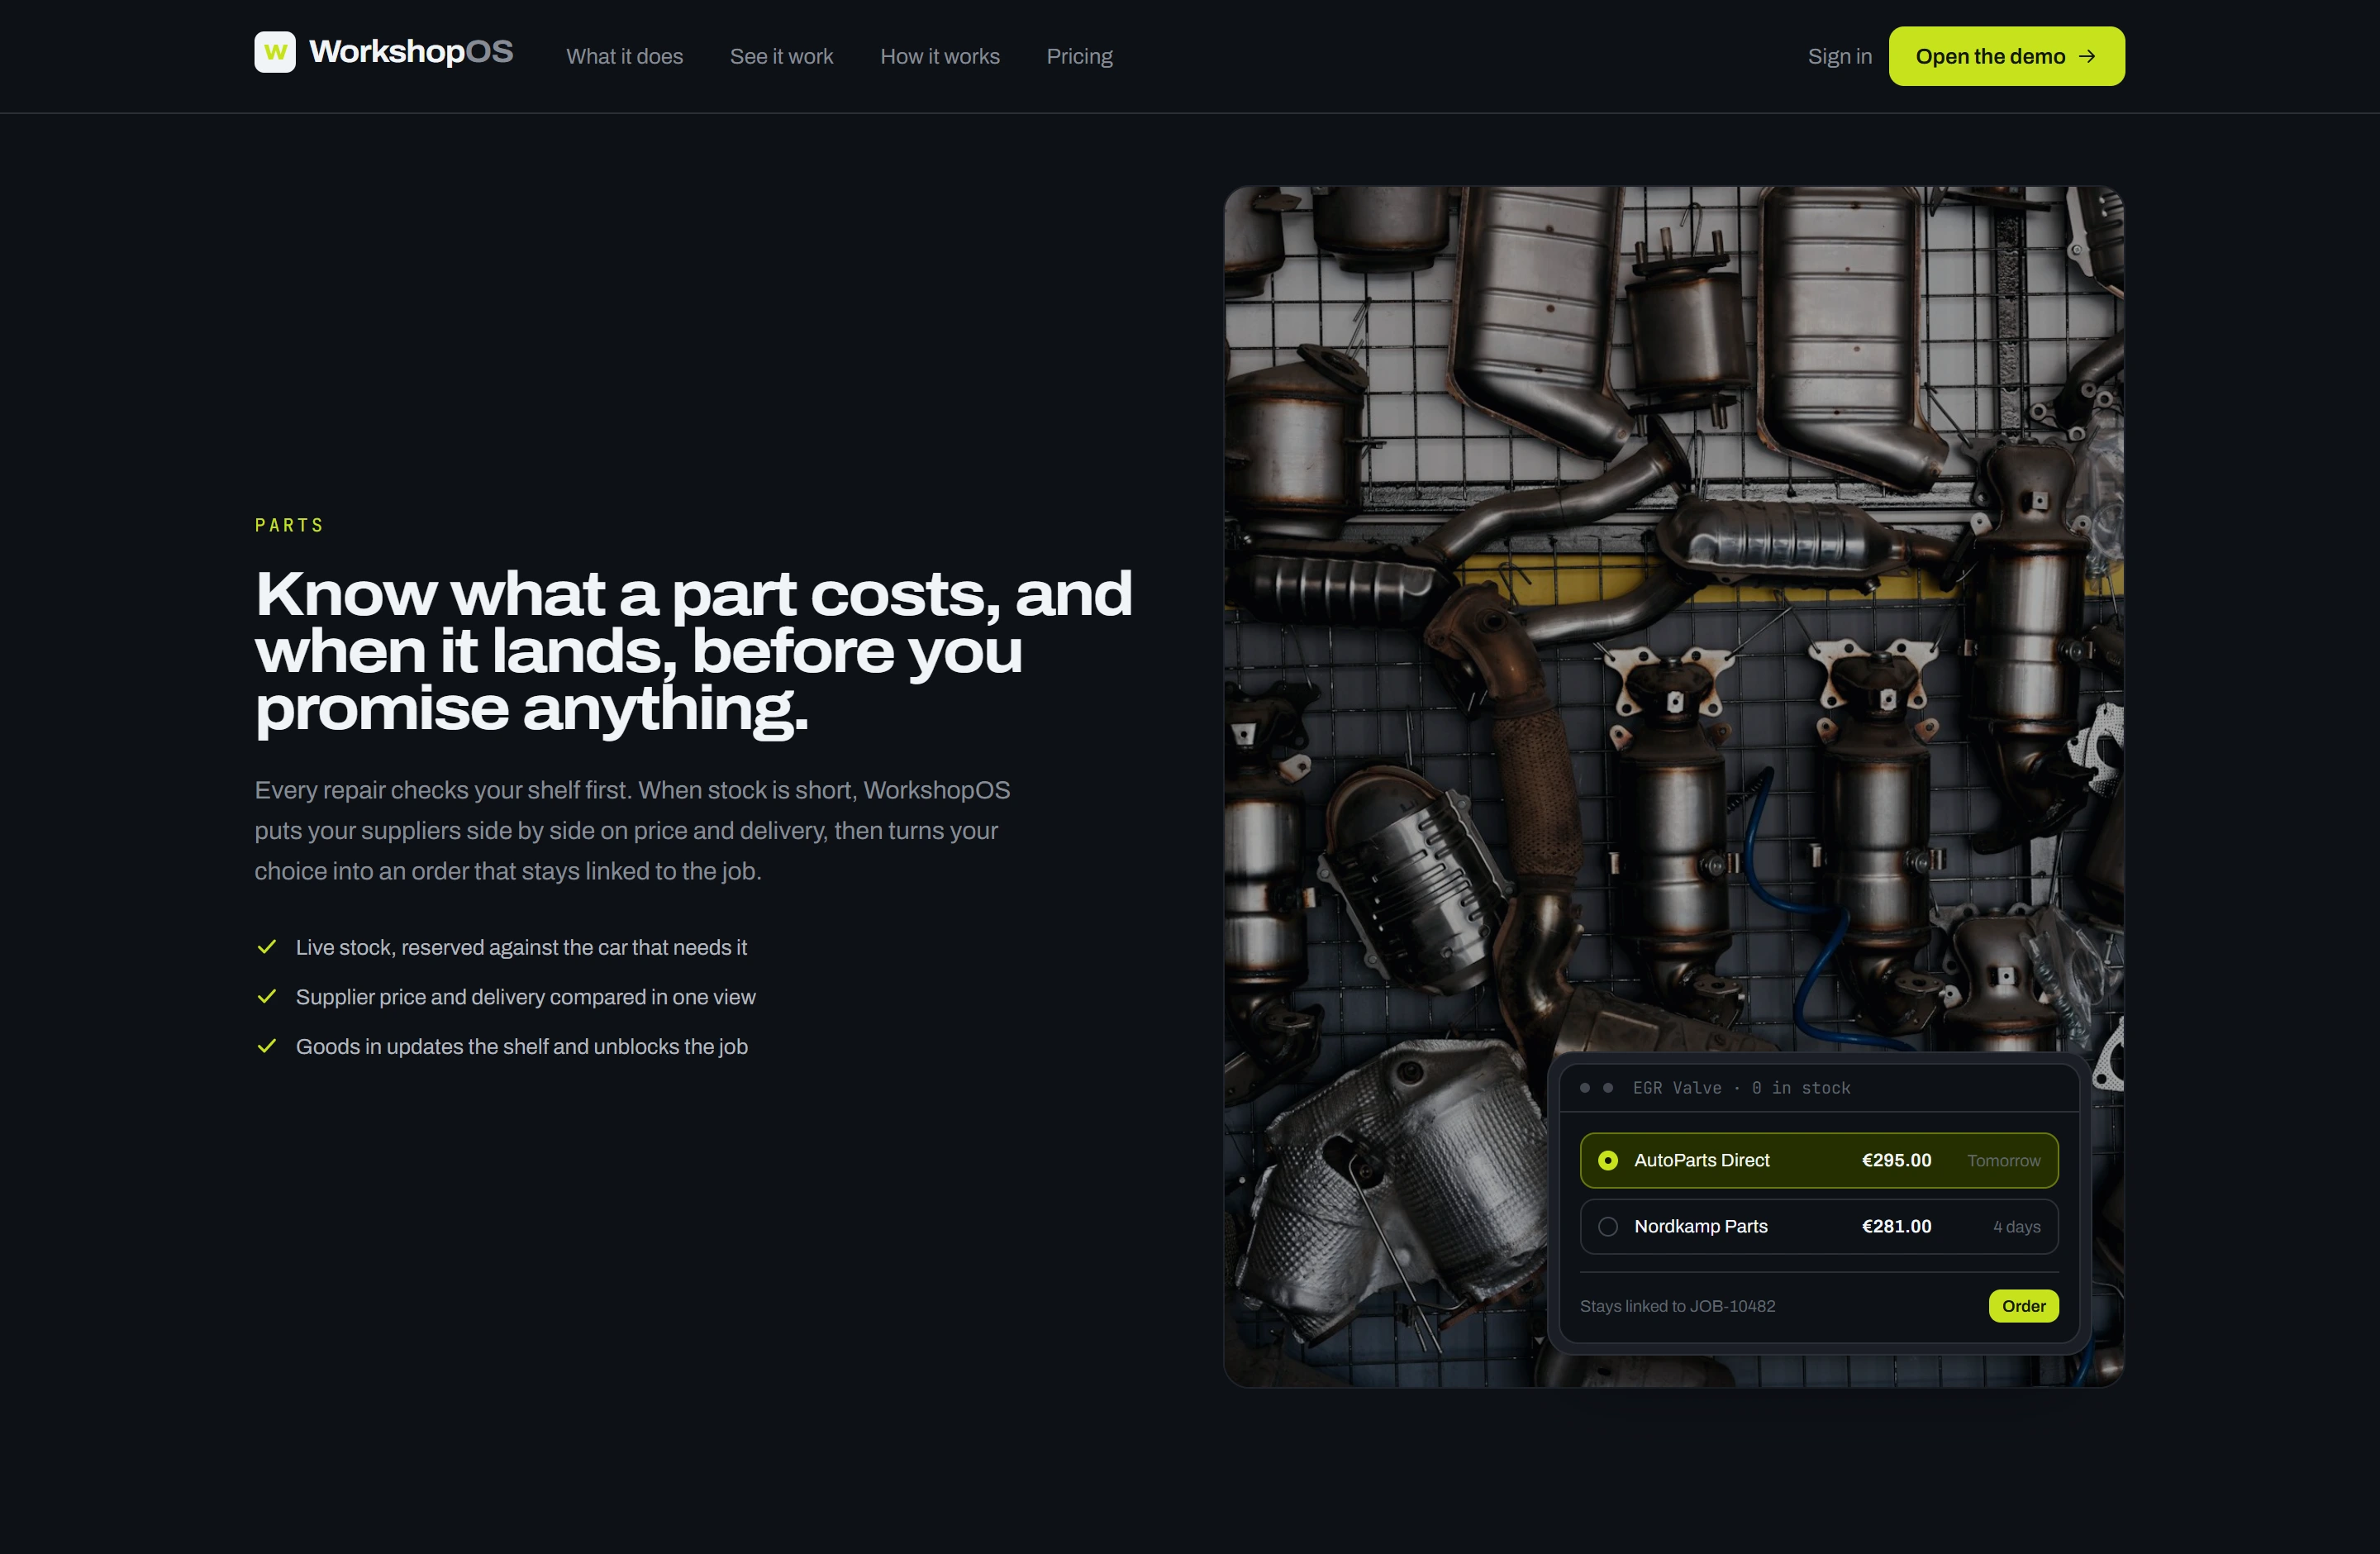The height and width of the screenshot is (1554, 2380).
Task: Select the AutoParts Direct radio button
Action: pyautogui.click(x=1608, y=1160)
